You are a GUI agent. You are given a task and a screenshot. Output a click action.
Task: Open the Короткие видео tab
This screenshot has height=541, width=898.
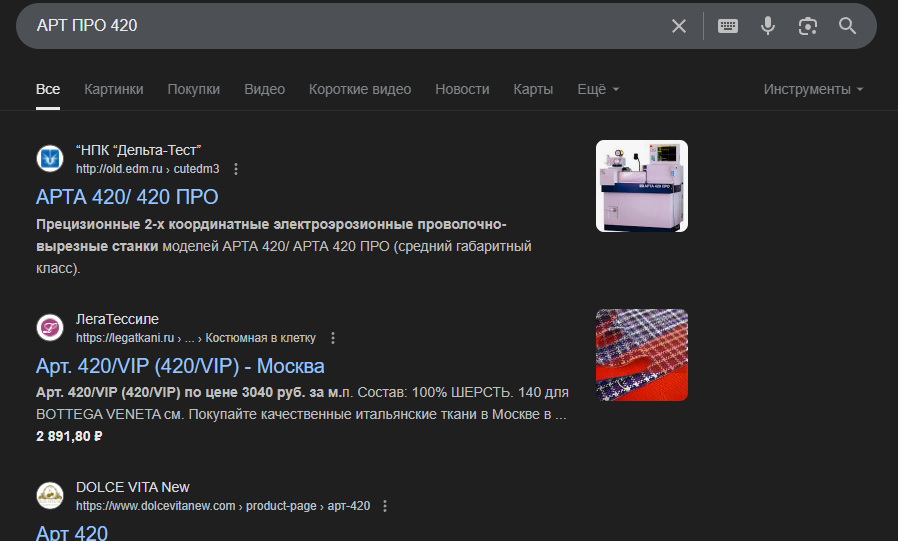360,89
